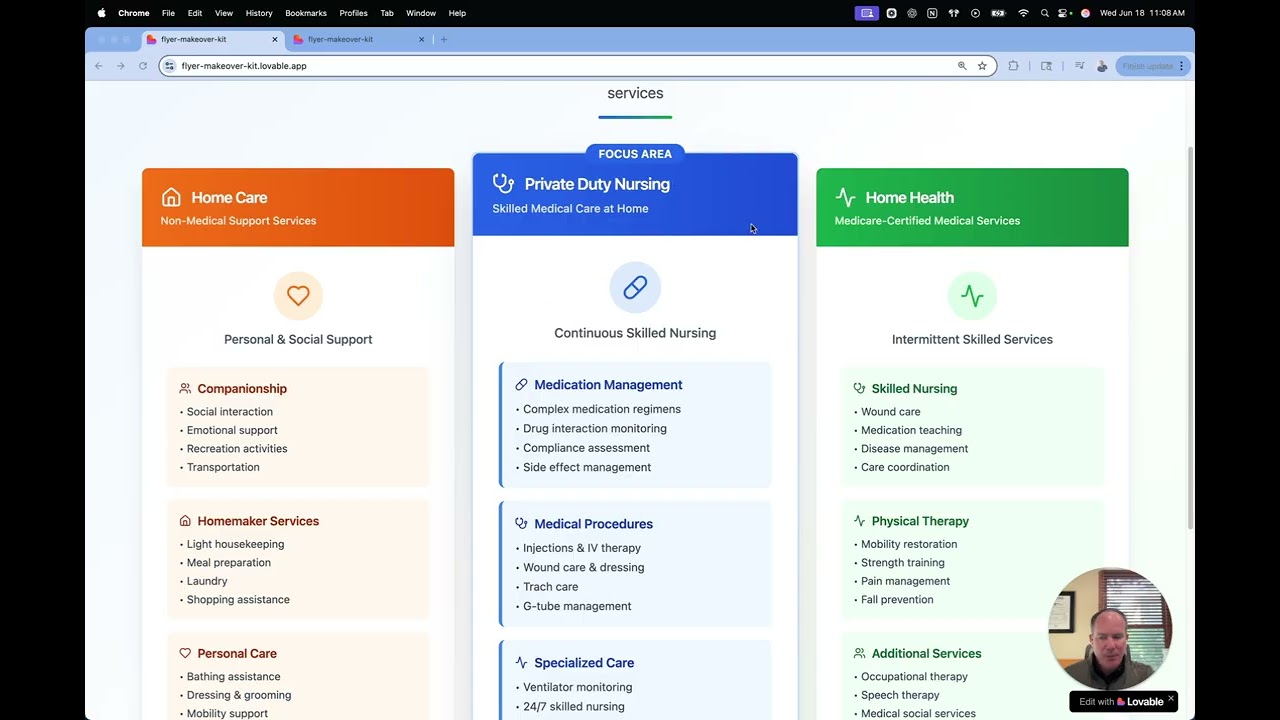
Task: Open macOS Spotlight search icon
Action: (x=1045, y=13)
